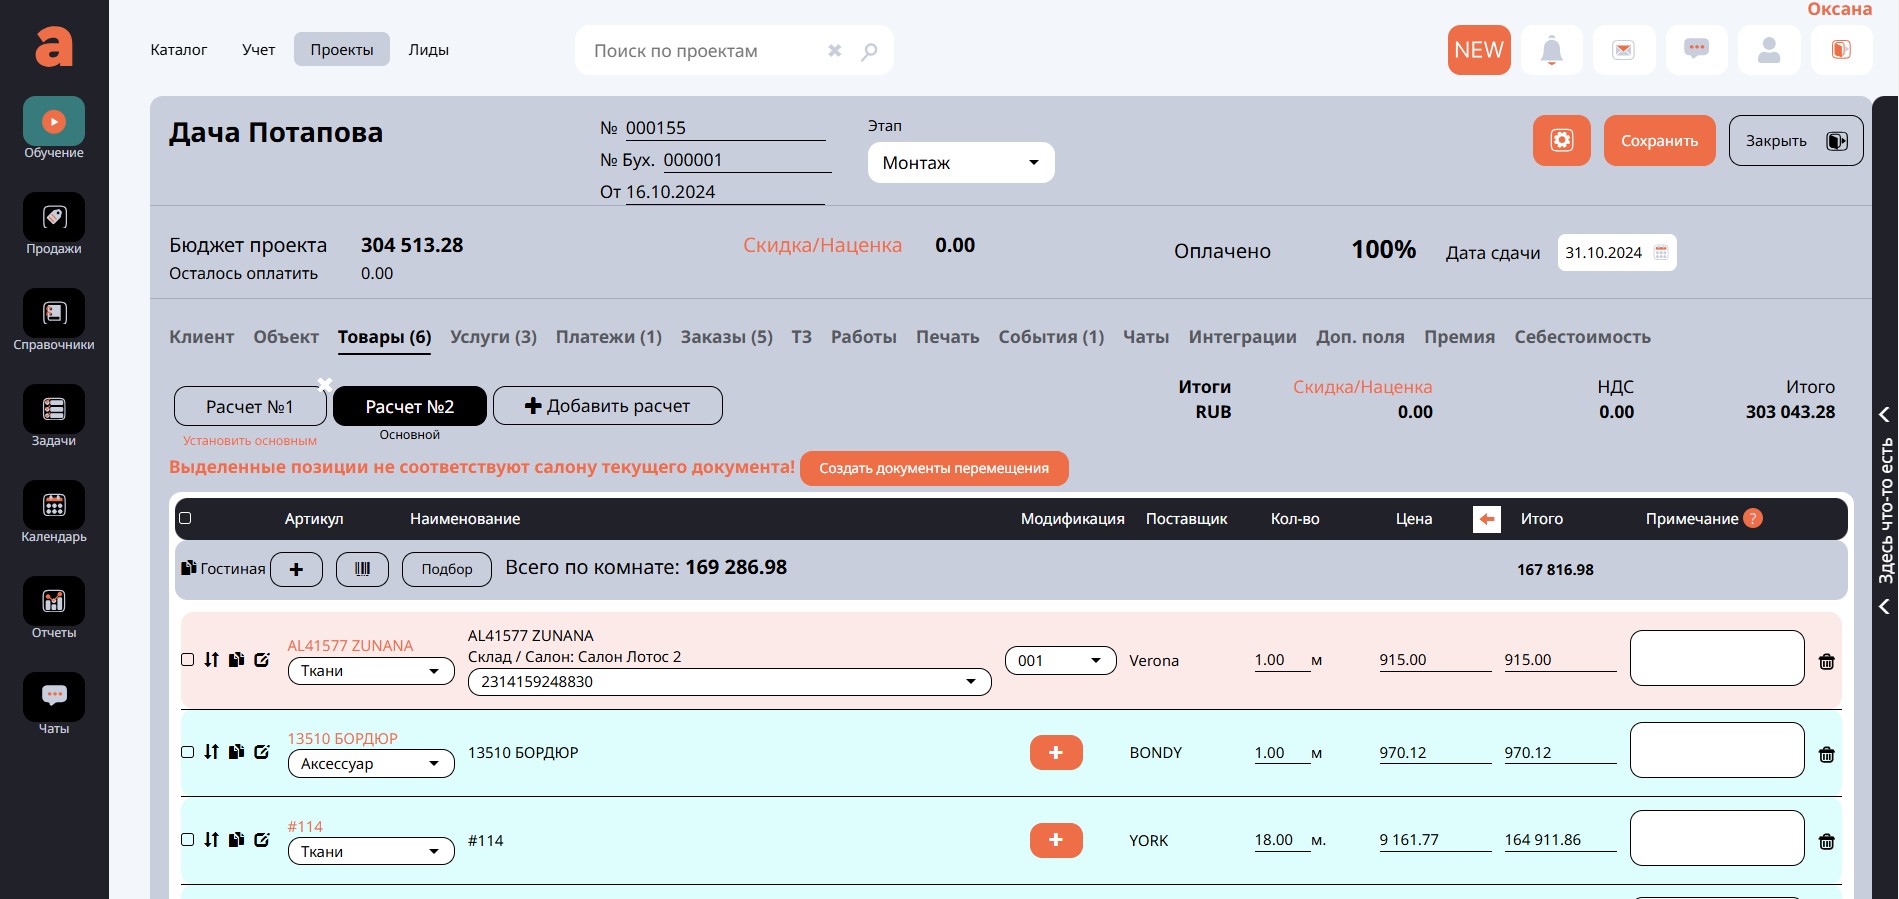Open the Аксессуар category dropdown
Viewport: 1899px width, 899px height.
click(x=370, y=764)
